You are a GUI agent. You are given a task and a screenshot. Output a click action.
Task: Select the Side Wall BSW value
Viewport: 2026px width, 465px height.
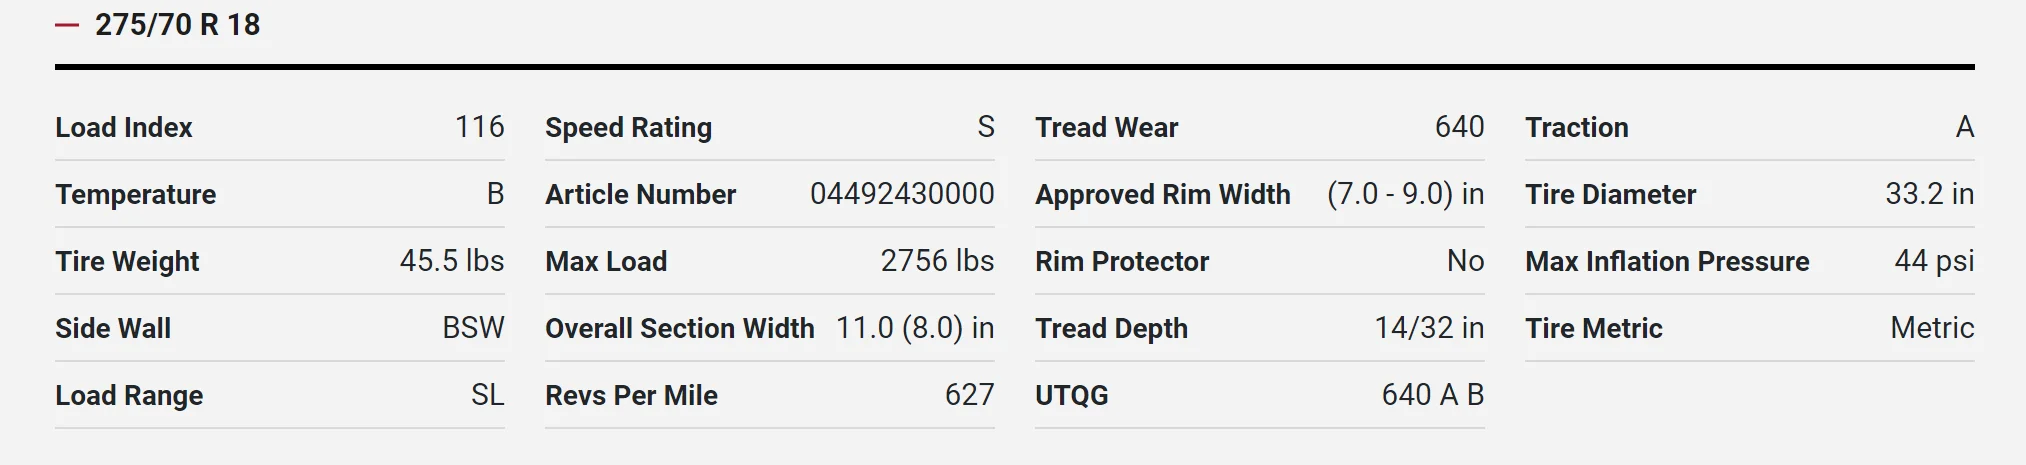pyautogui.click(x=473, y=328)
